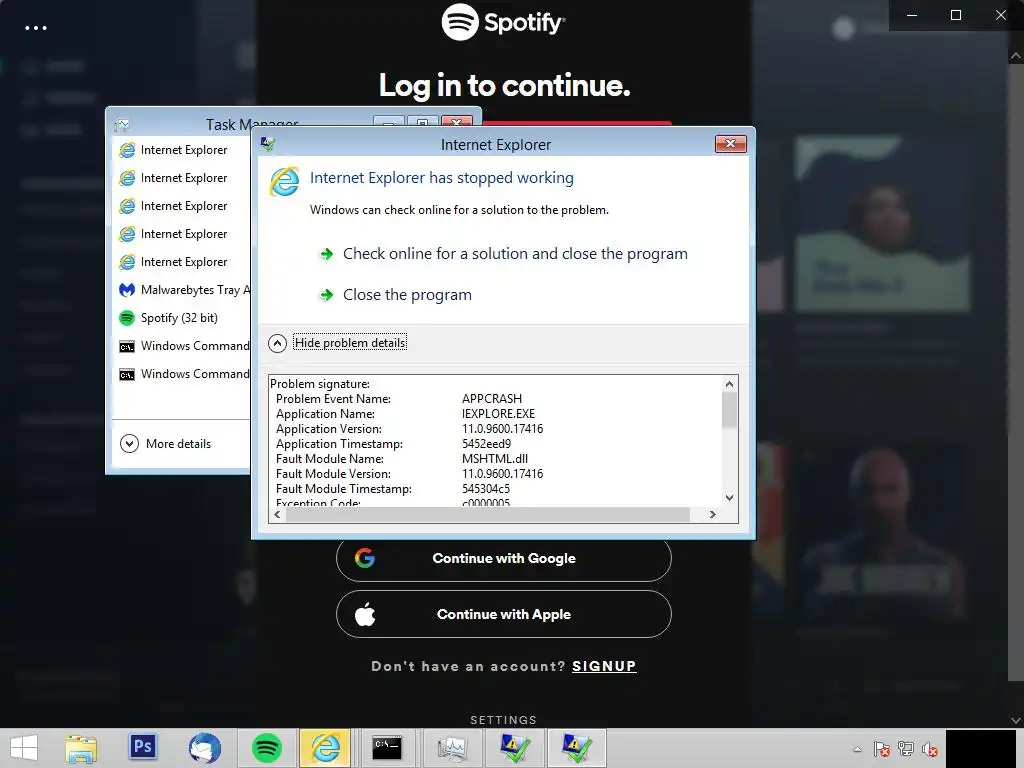The image size is (1024, 768).
Task: Open File Explorer from the taskbar
Action: click(81, 748)
